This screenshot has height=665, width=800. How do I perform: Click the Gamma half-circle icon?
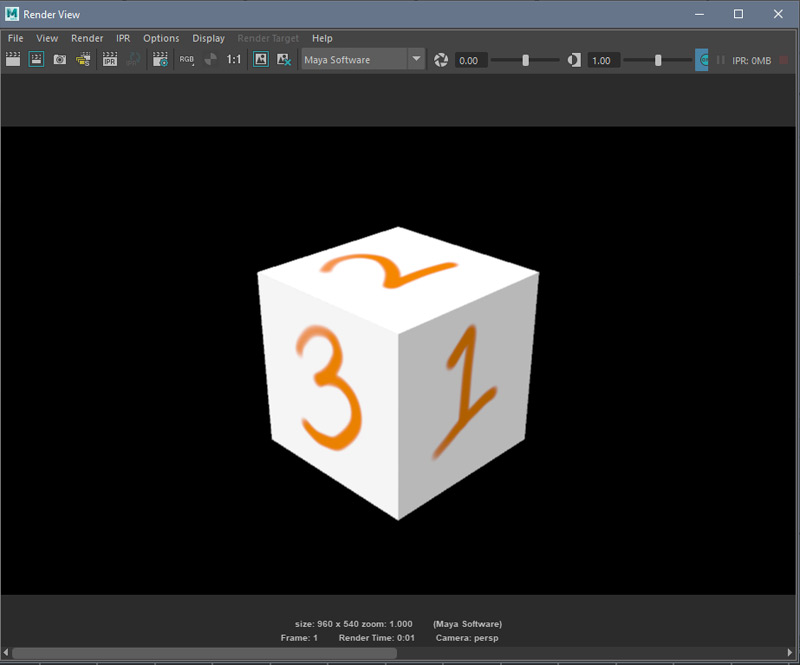574,60
